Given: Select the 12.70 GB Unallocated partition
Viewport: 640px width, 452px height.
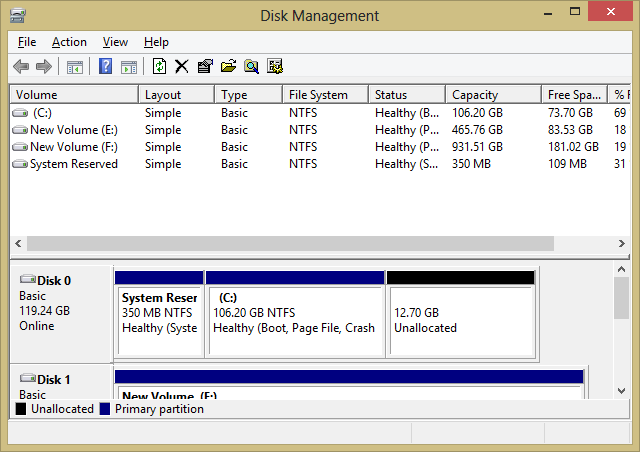Looking at the screenshot, I should 460,320.
